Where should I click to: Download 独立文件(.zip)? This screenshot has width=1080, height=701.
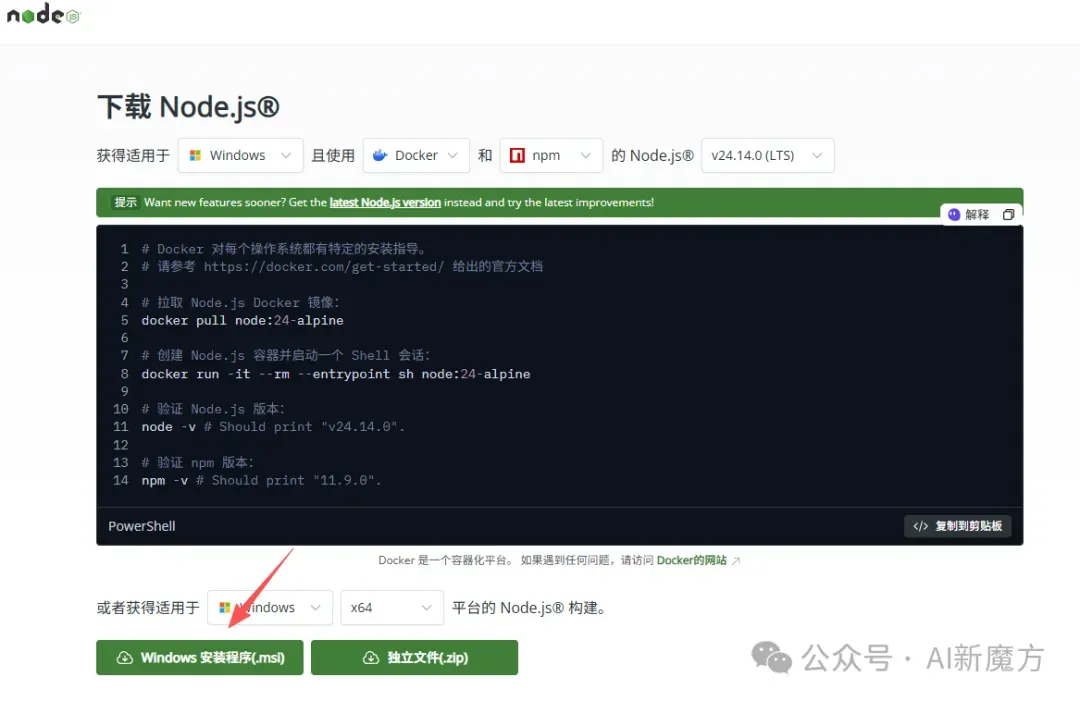pyautogui.click(x=415, y=658)
